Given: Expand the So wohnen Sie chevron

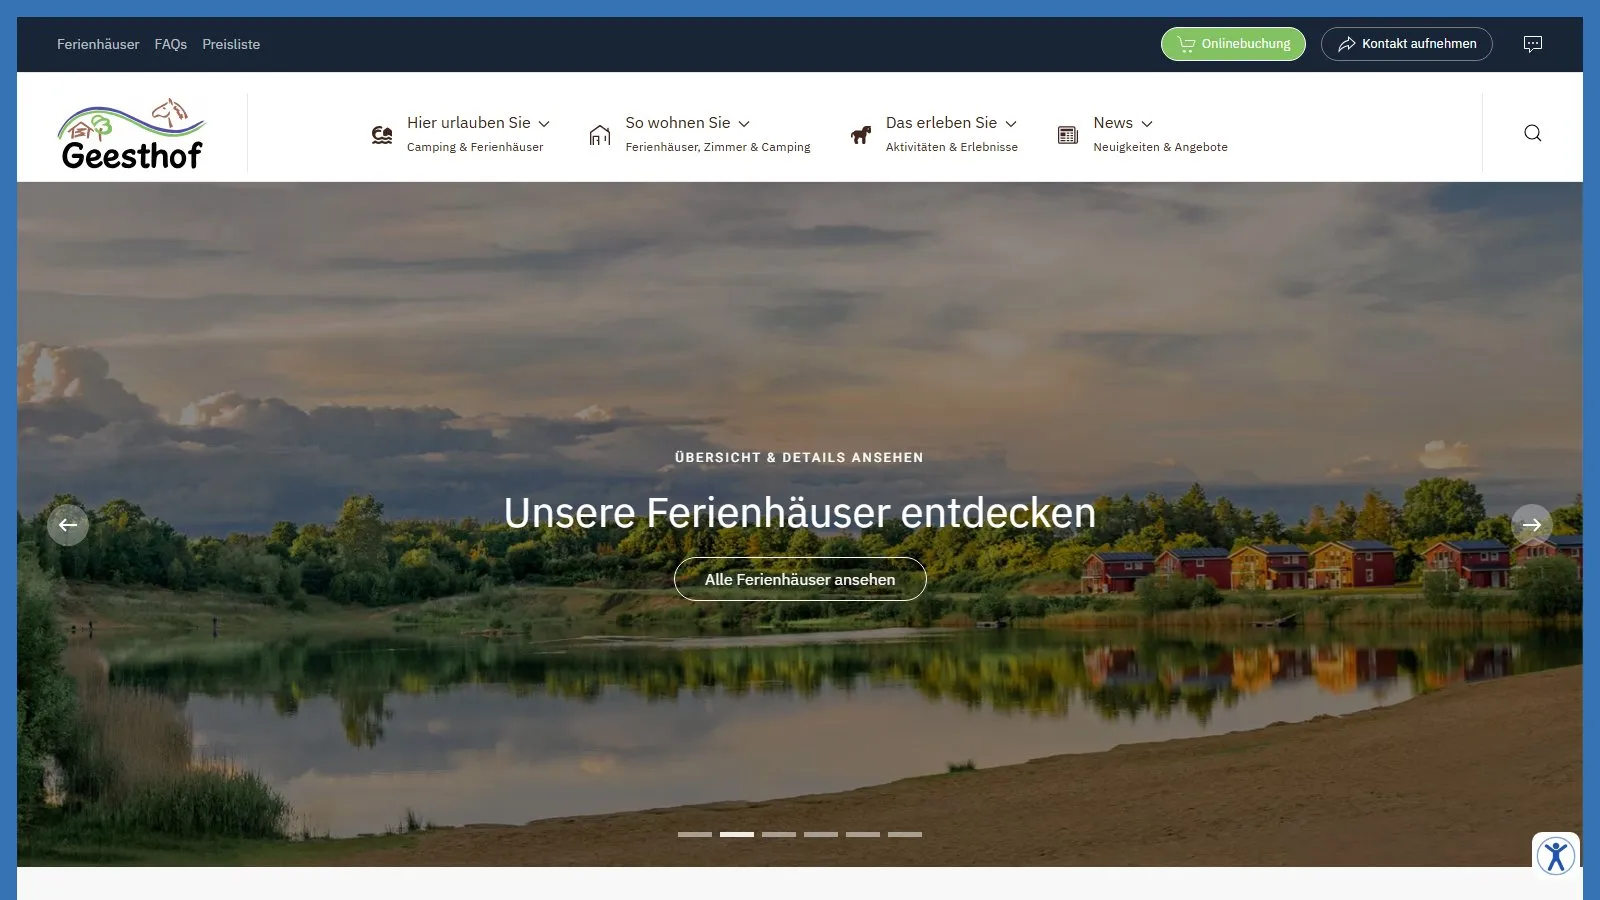Looking at the screenshot, I should (744, 124).
